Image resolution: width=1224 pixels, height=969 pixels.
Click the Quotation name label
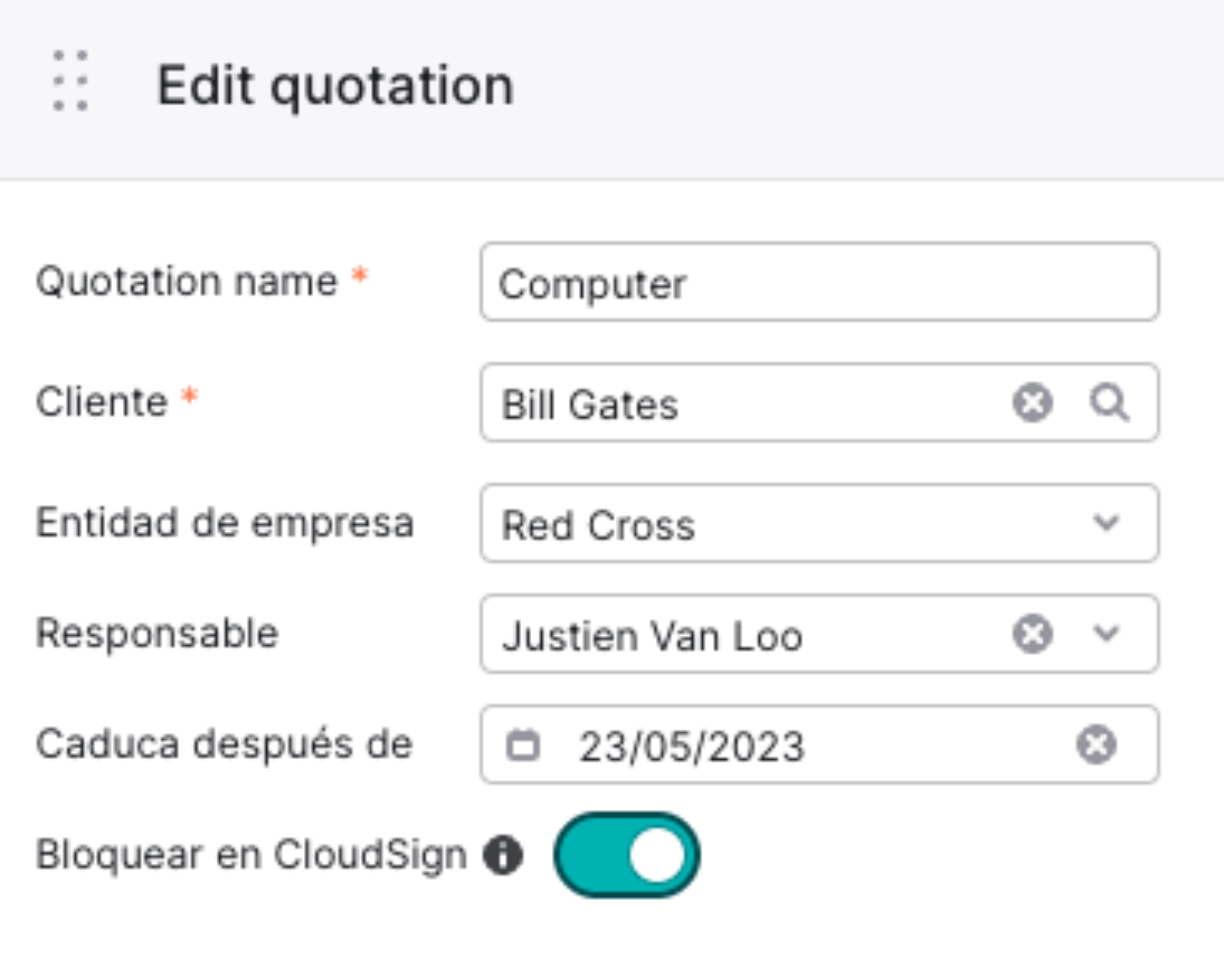187,282
